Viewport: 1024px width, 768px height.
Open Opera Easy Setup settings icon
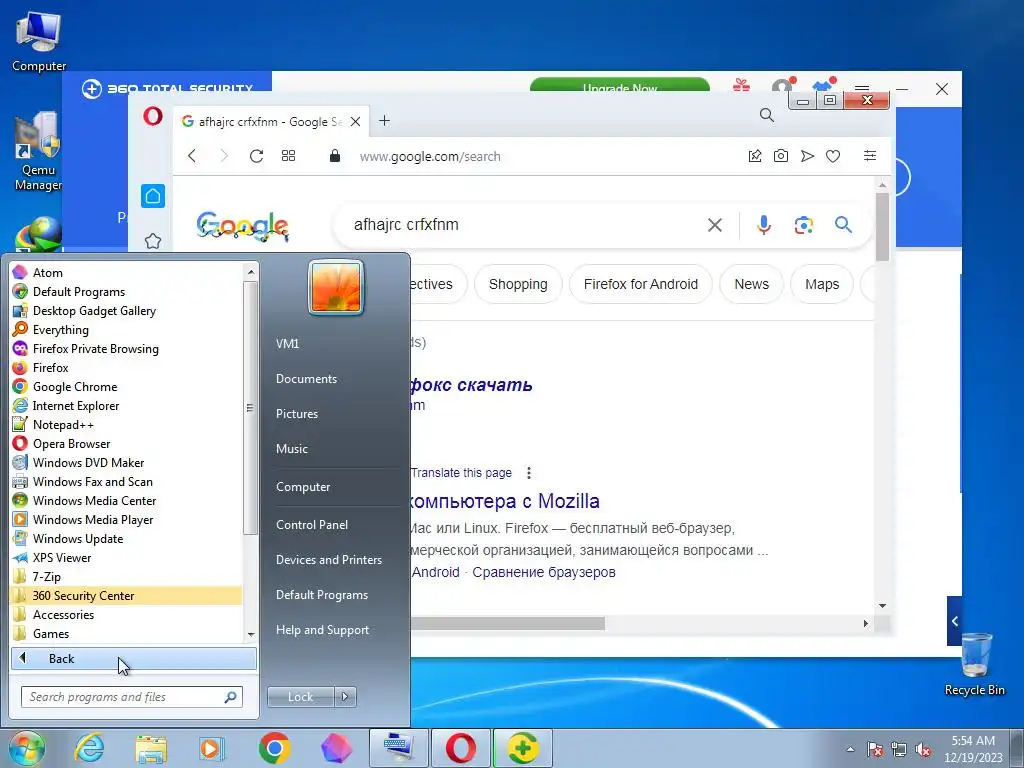coord(870,155)
